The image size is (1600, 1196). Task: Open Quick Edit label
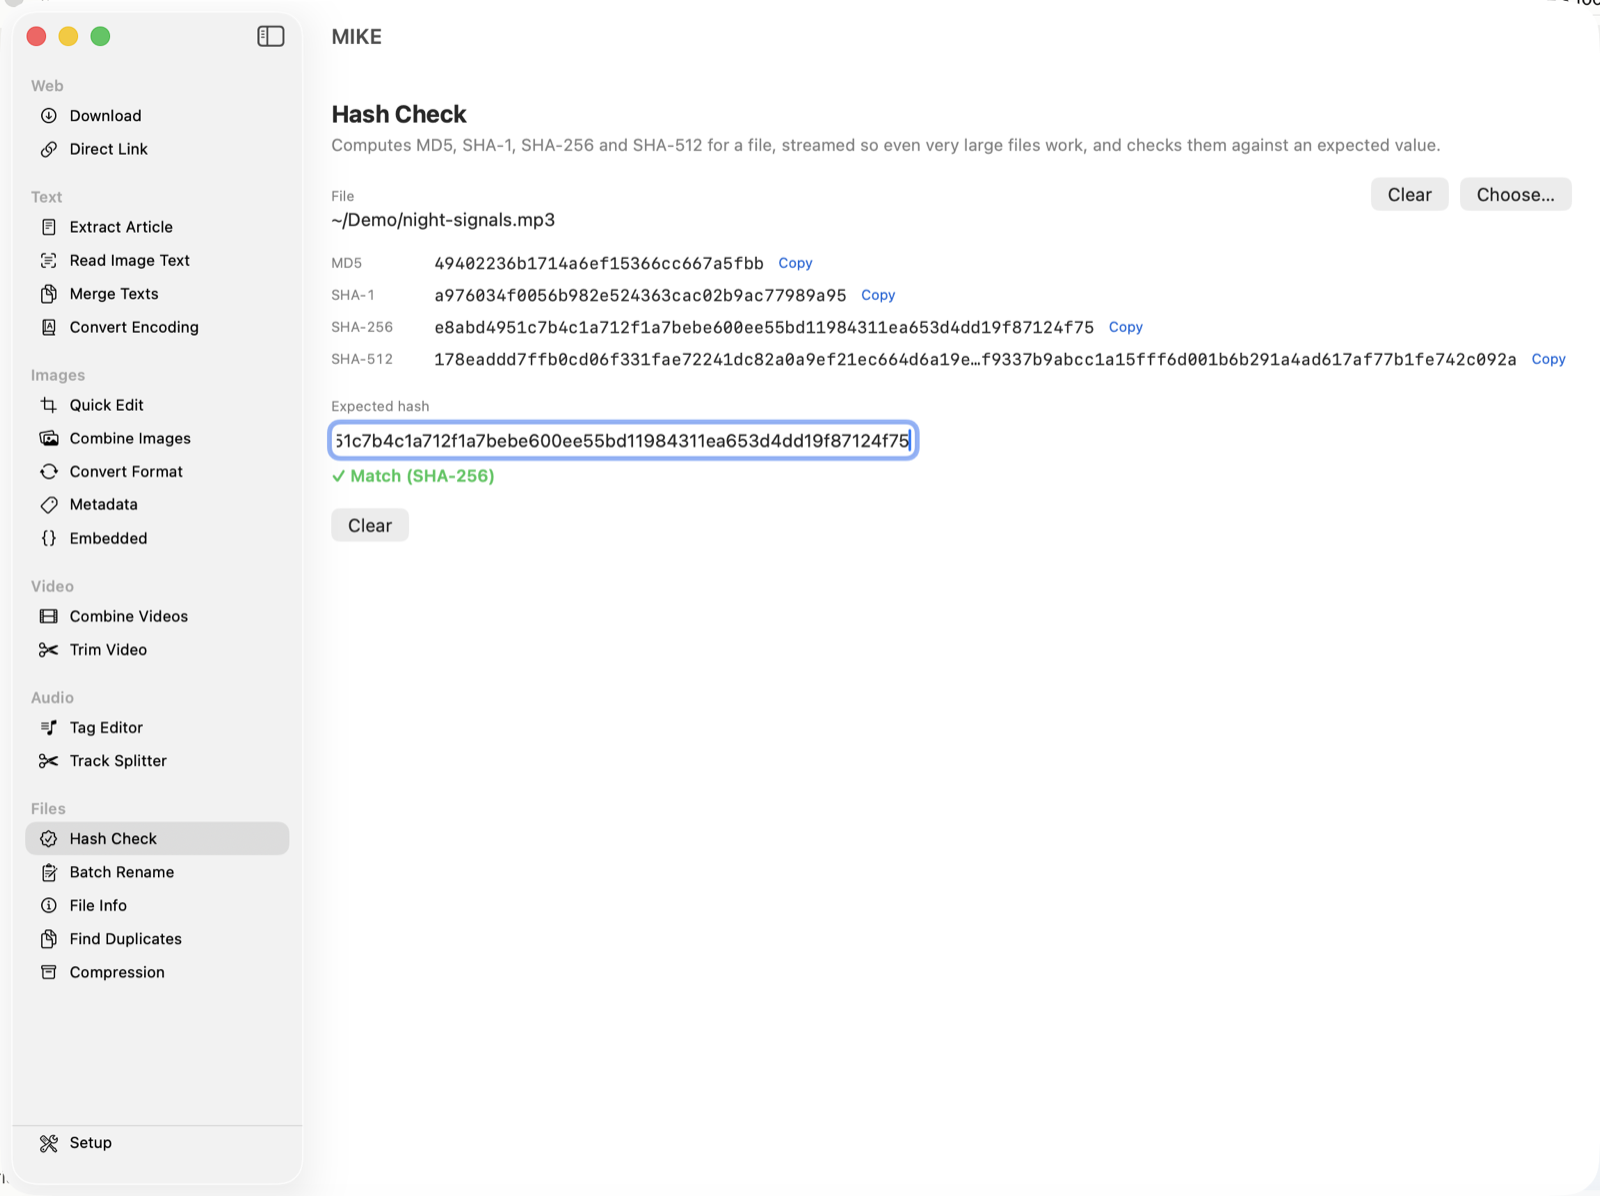(106, 405)
